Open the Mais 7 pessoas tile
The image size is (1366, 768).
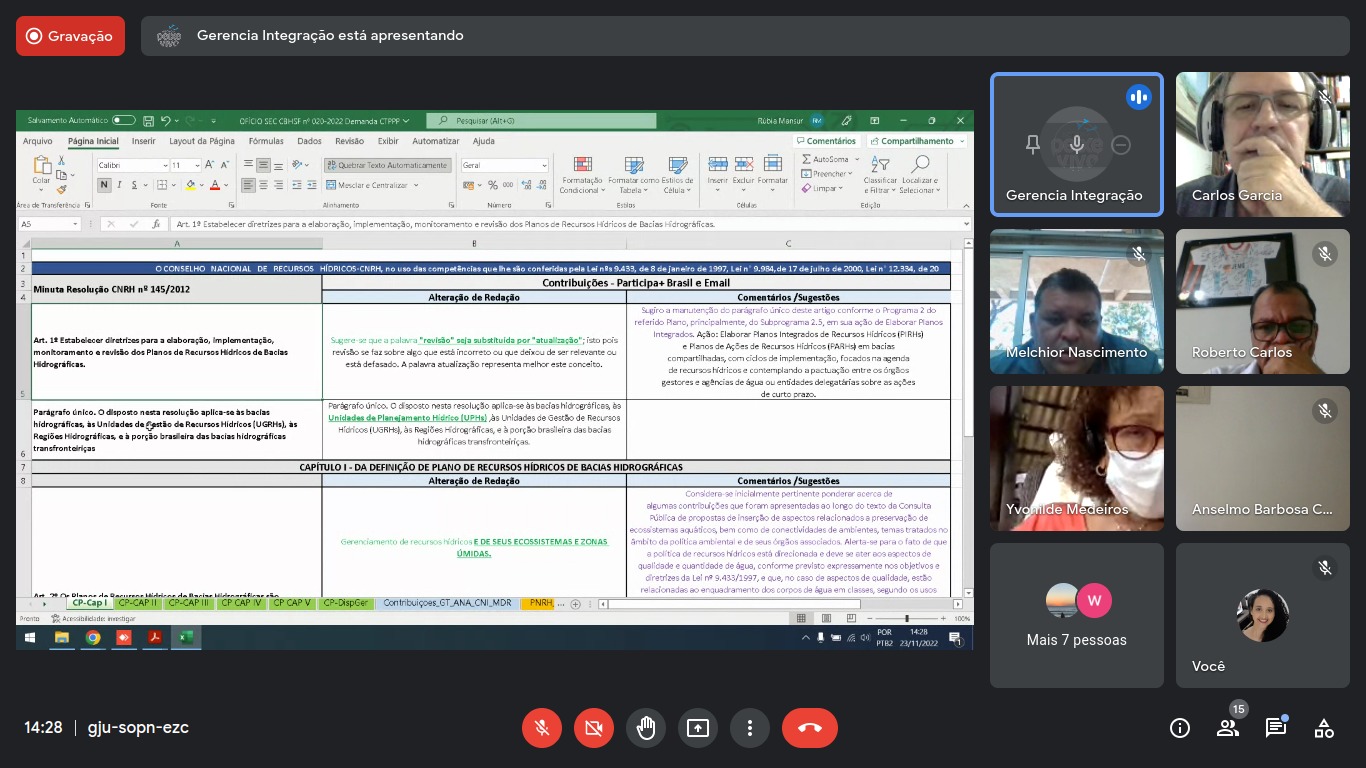point(1076,615)
